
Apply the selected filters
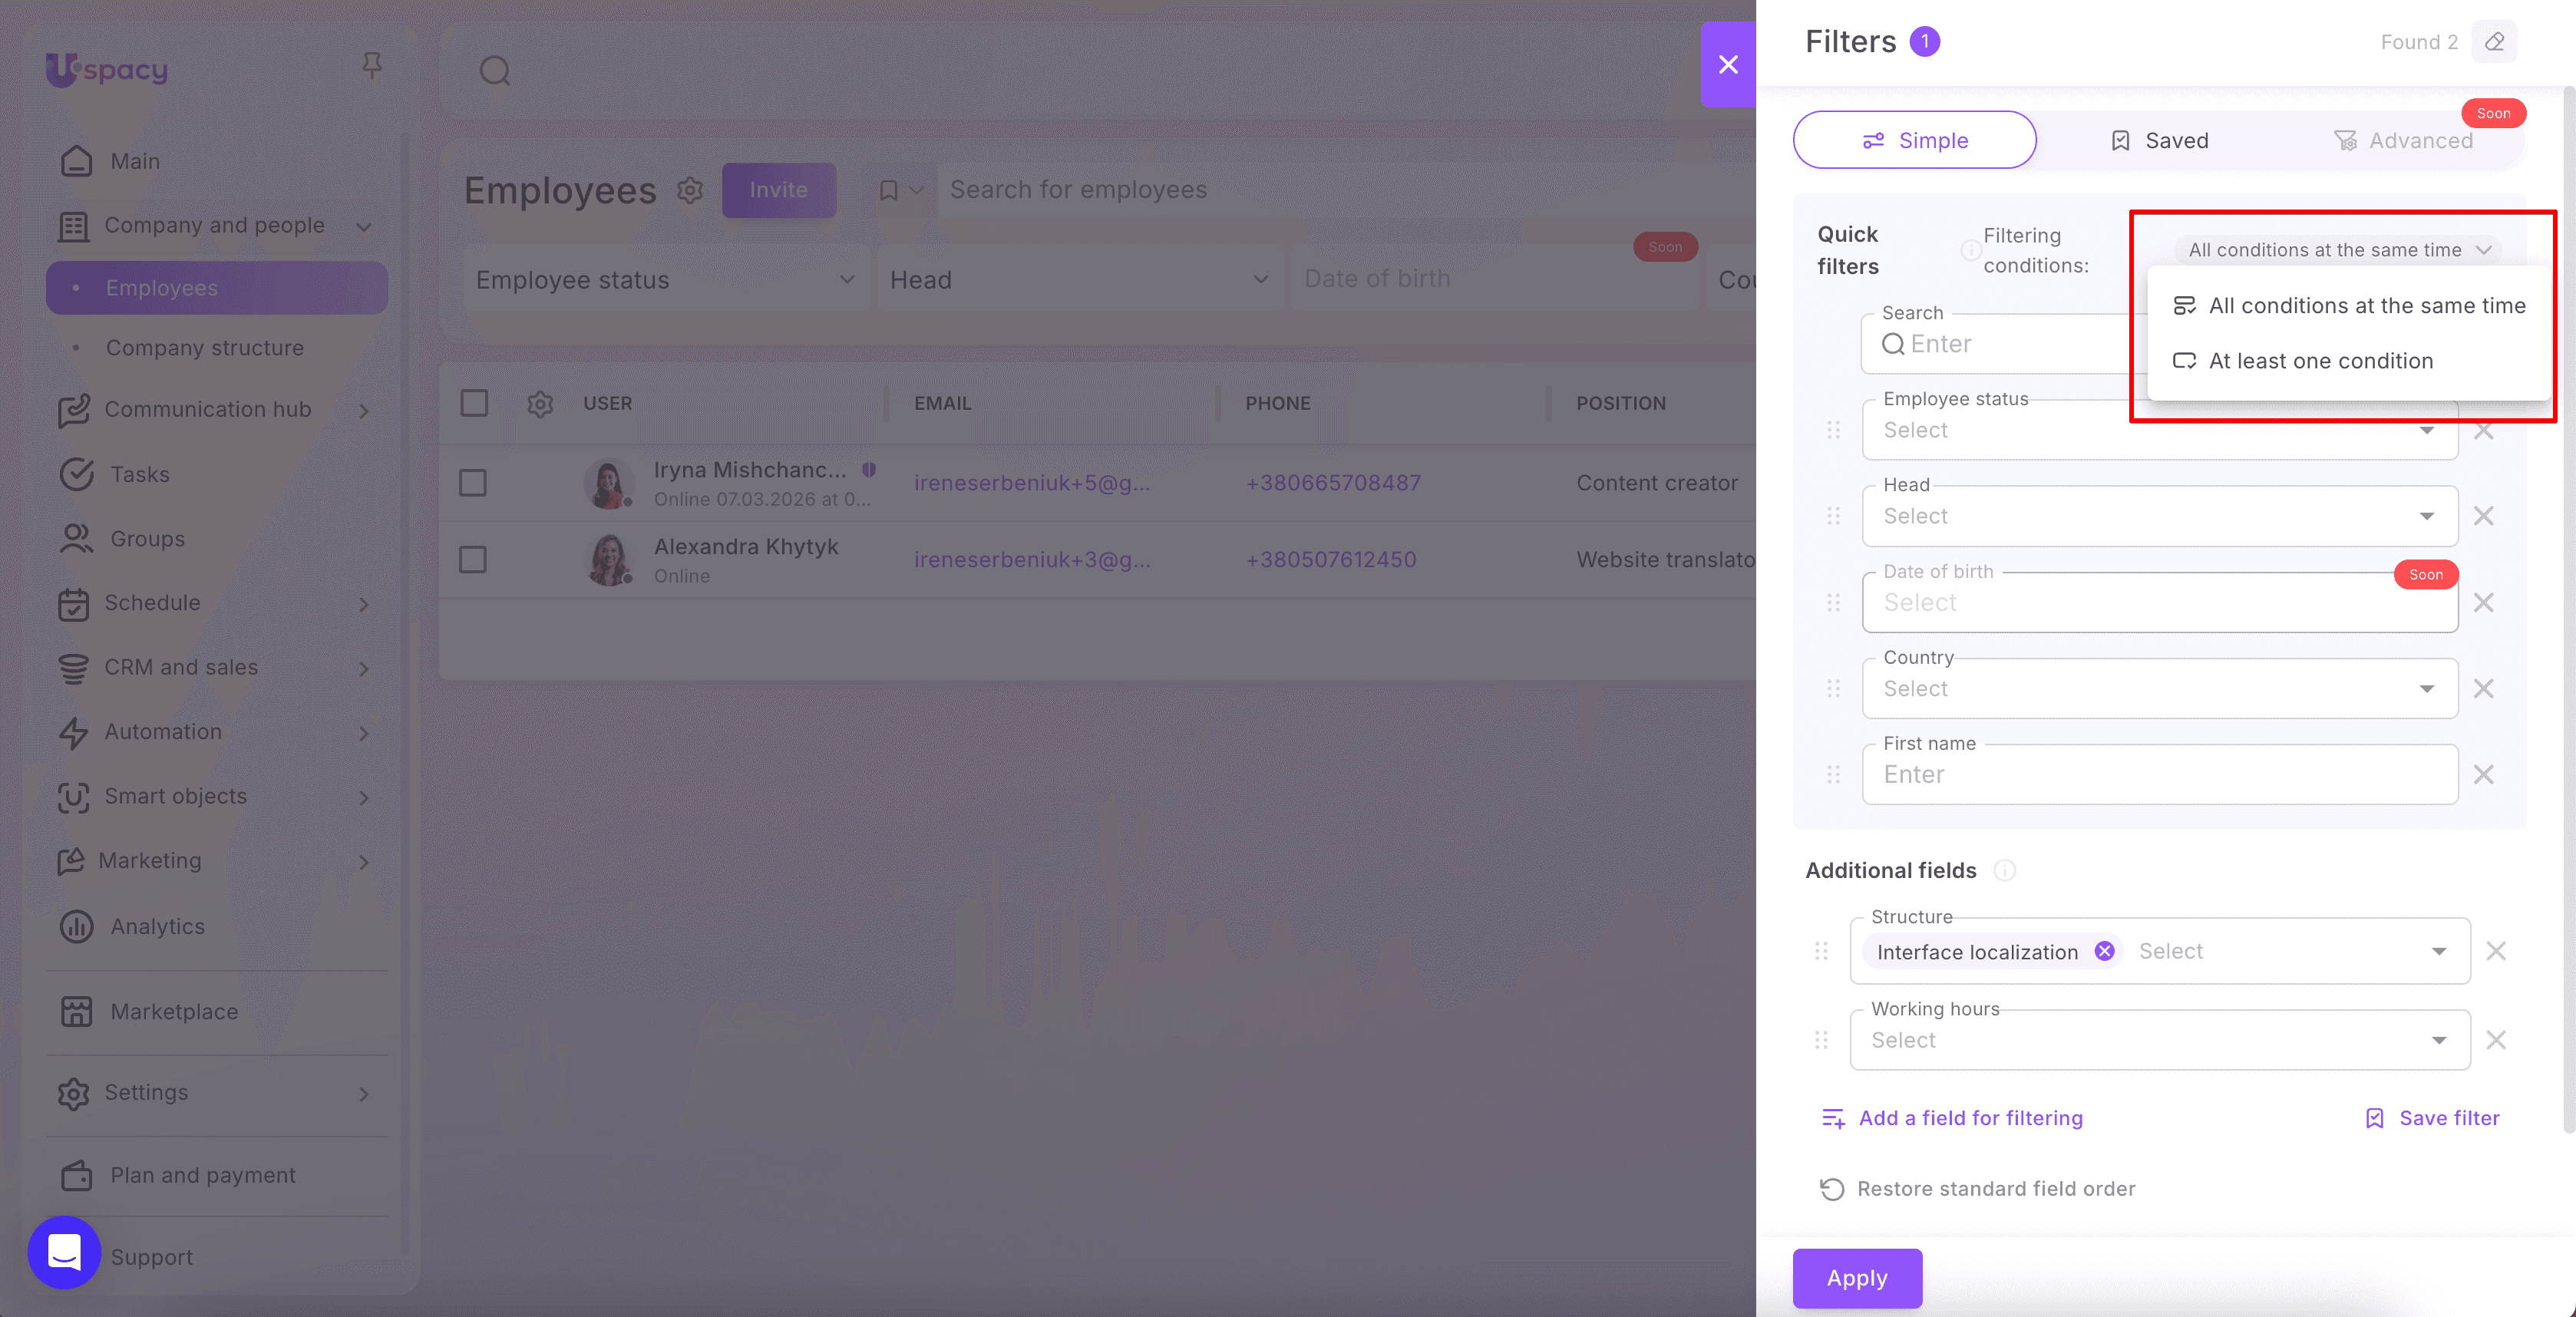coord(1857,1278)
